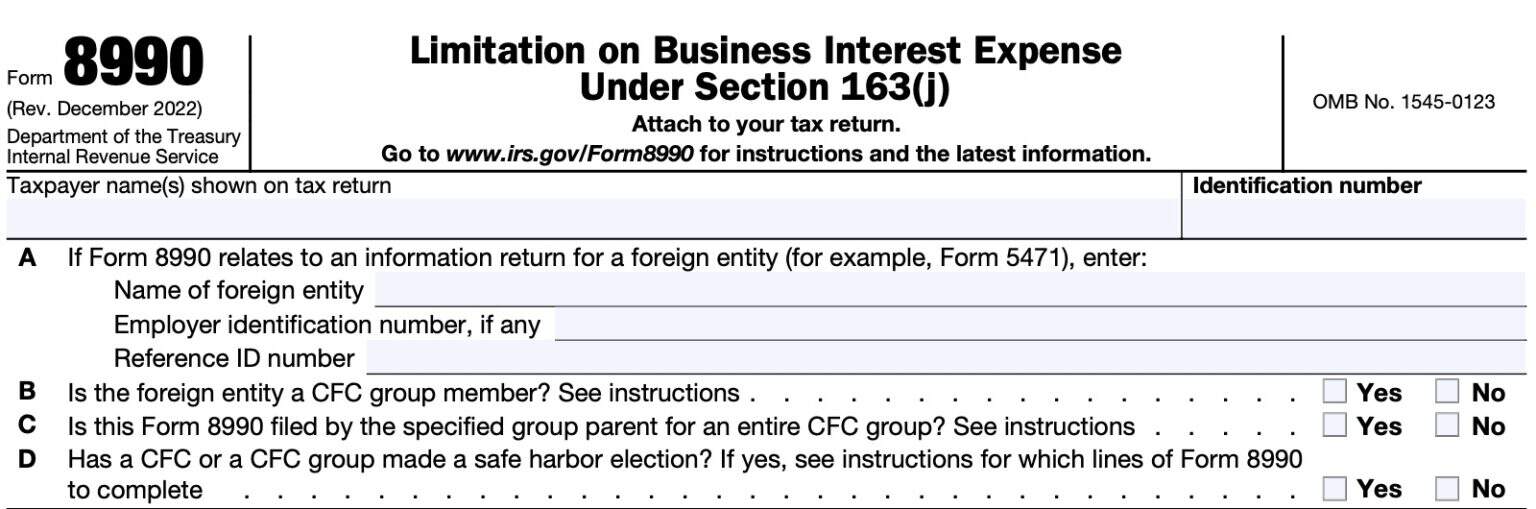Click the Attach to your tax return line
Screen dimensions: 1536x509
coord(765,125)
